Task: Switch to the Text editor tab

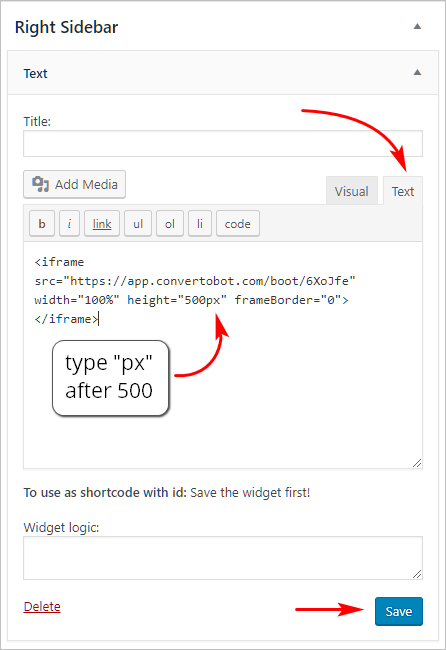Action: 403,191
